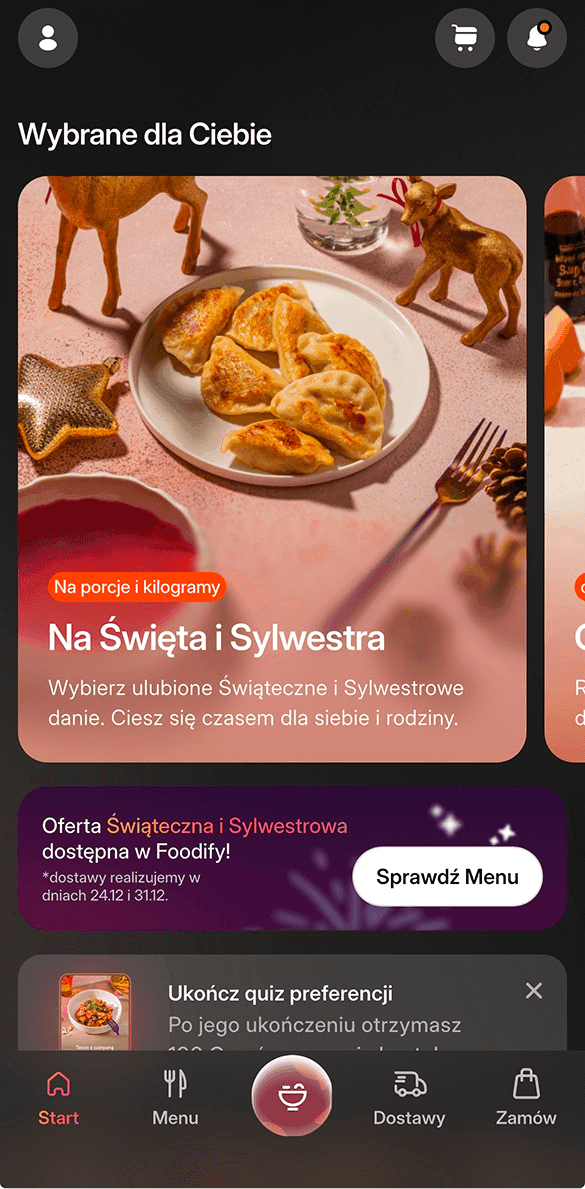Dismiss the preference quiz card
This screenshot has height=1189, width=585.
534,990
